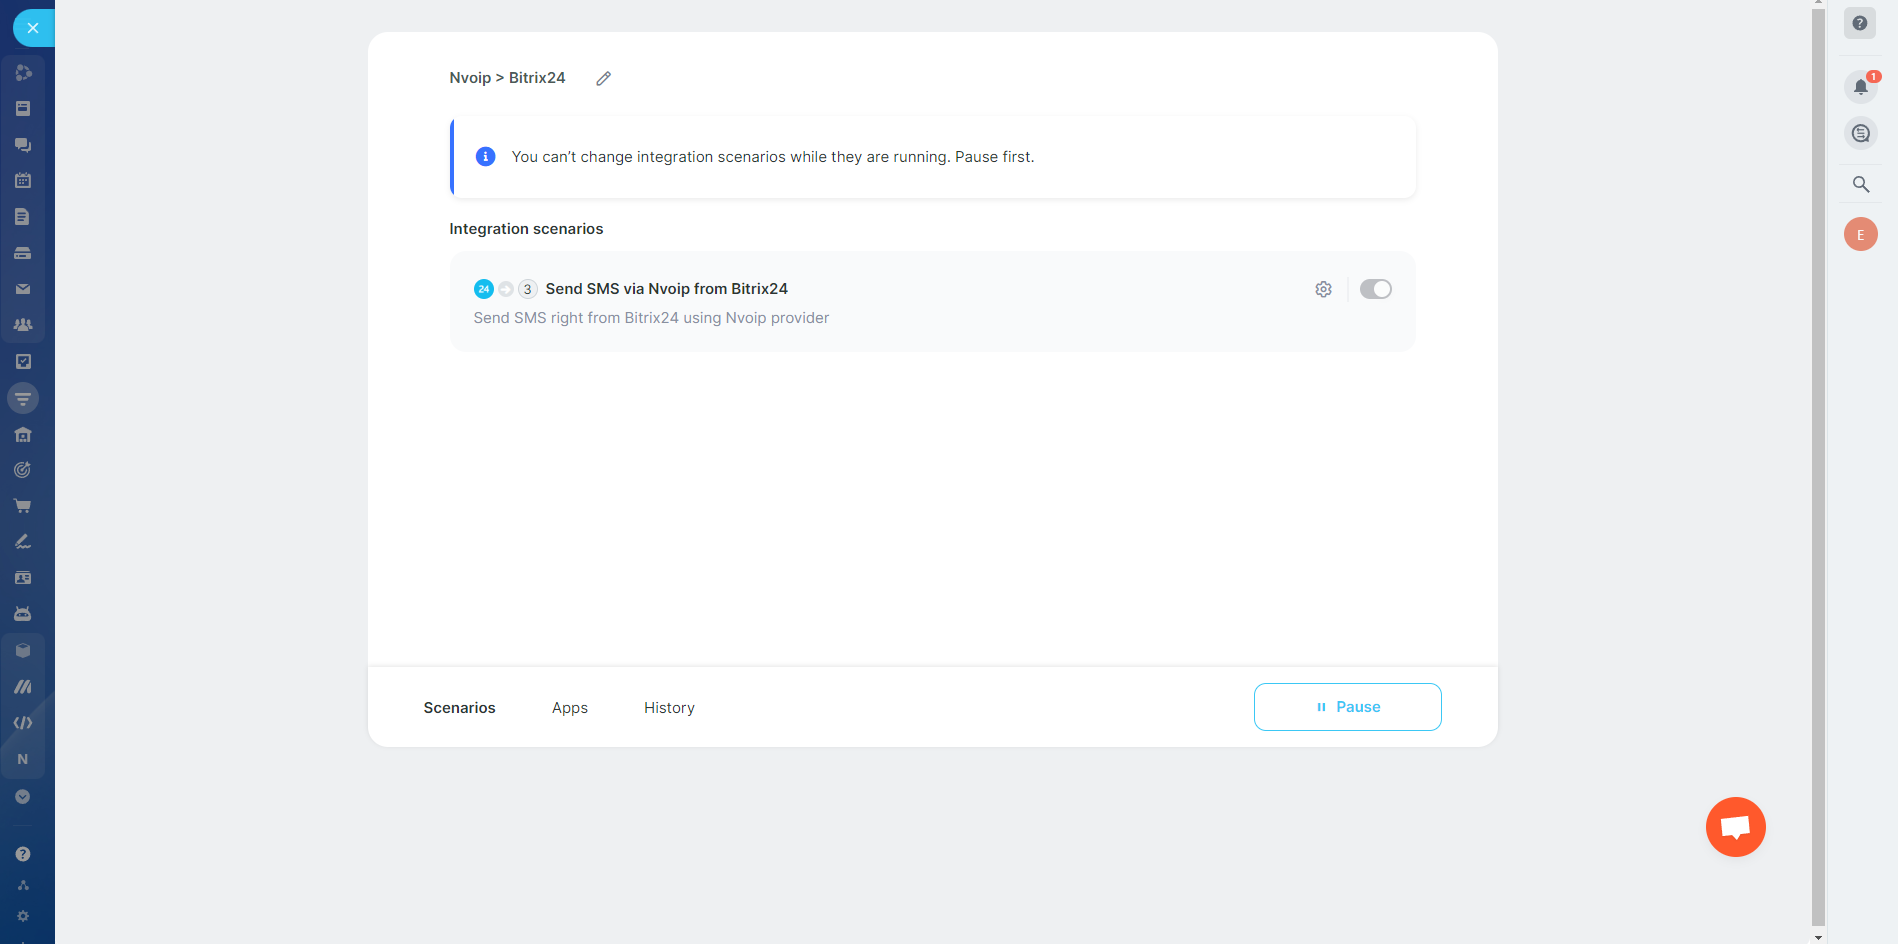Expand more items chevron in left sidebar

click(23, 797)
